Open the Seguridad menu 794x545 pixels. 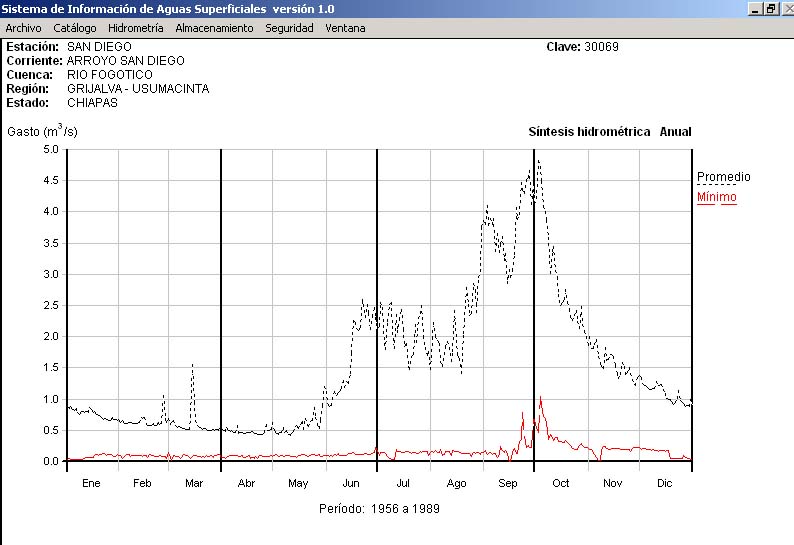[x=289, y=28]
